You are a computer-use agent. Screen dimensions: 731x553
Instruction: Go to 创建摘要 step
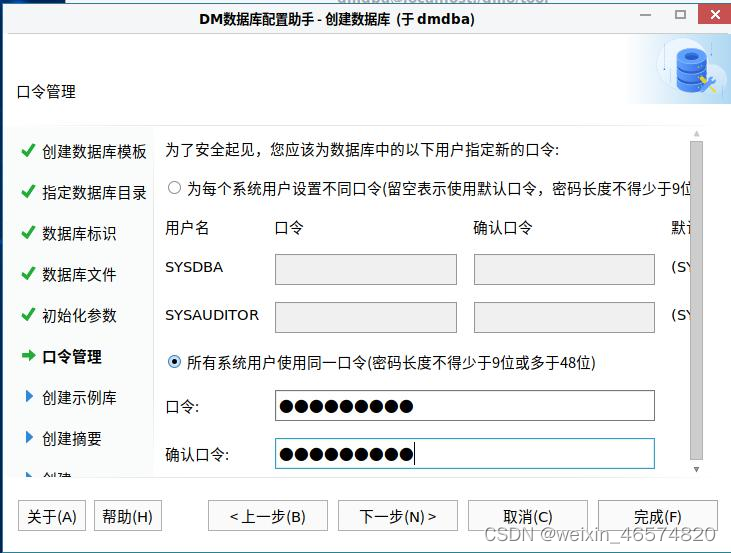tap(72, 439)
